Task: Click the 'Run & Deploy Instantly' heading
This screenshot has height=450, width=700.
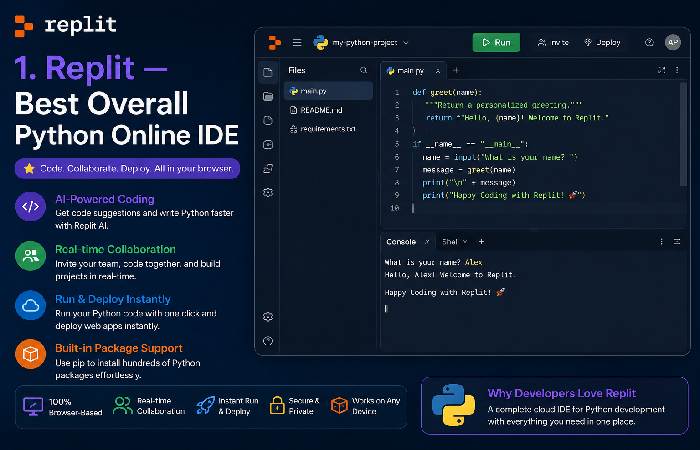Action: pos(113,299)
